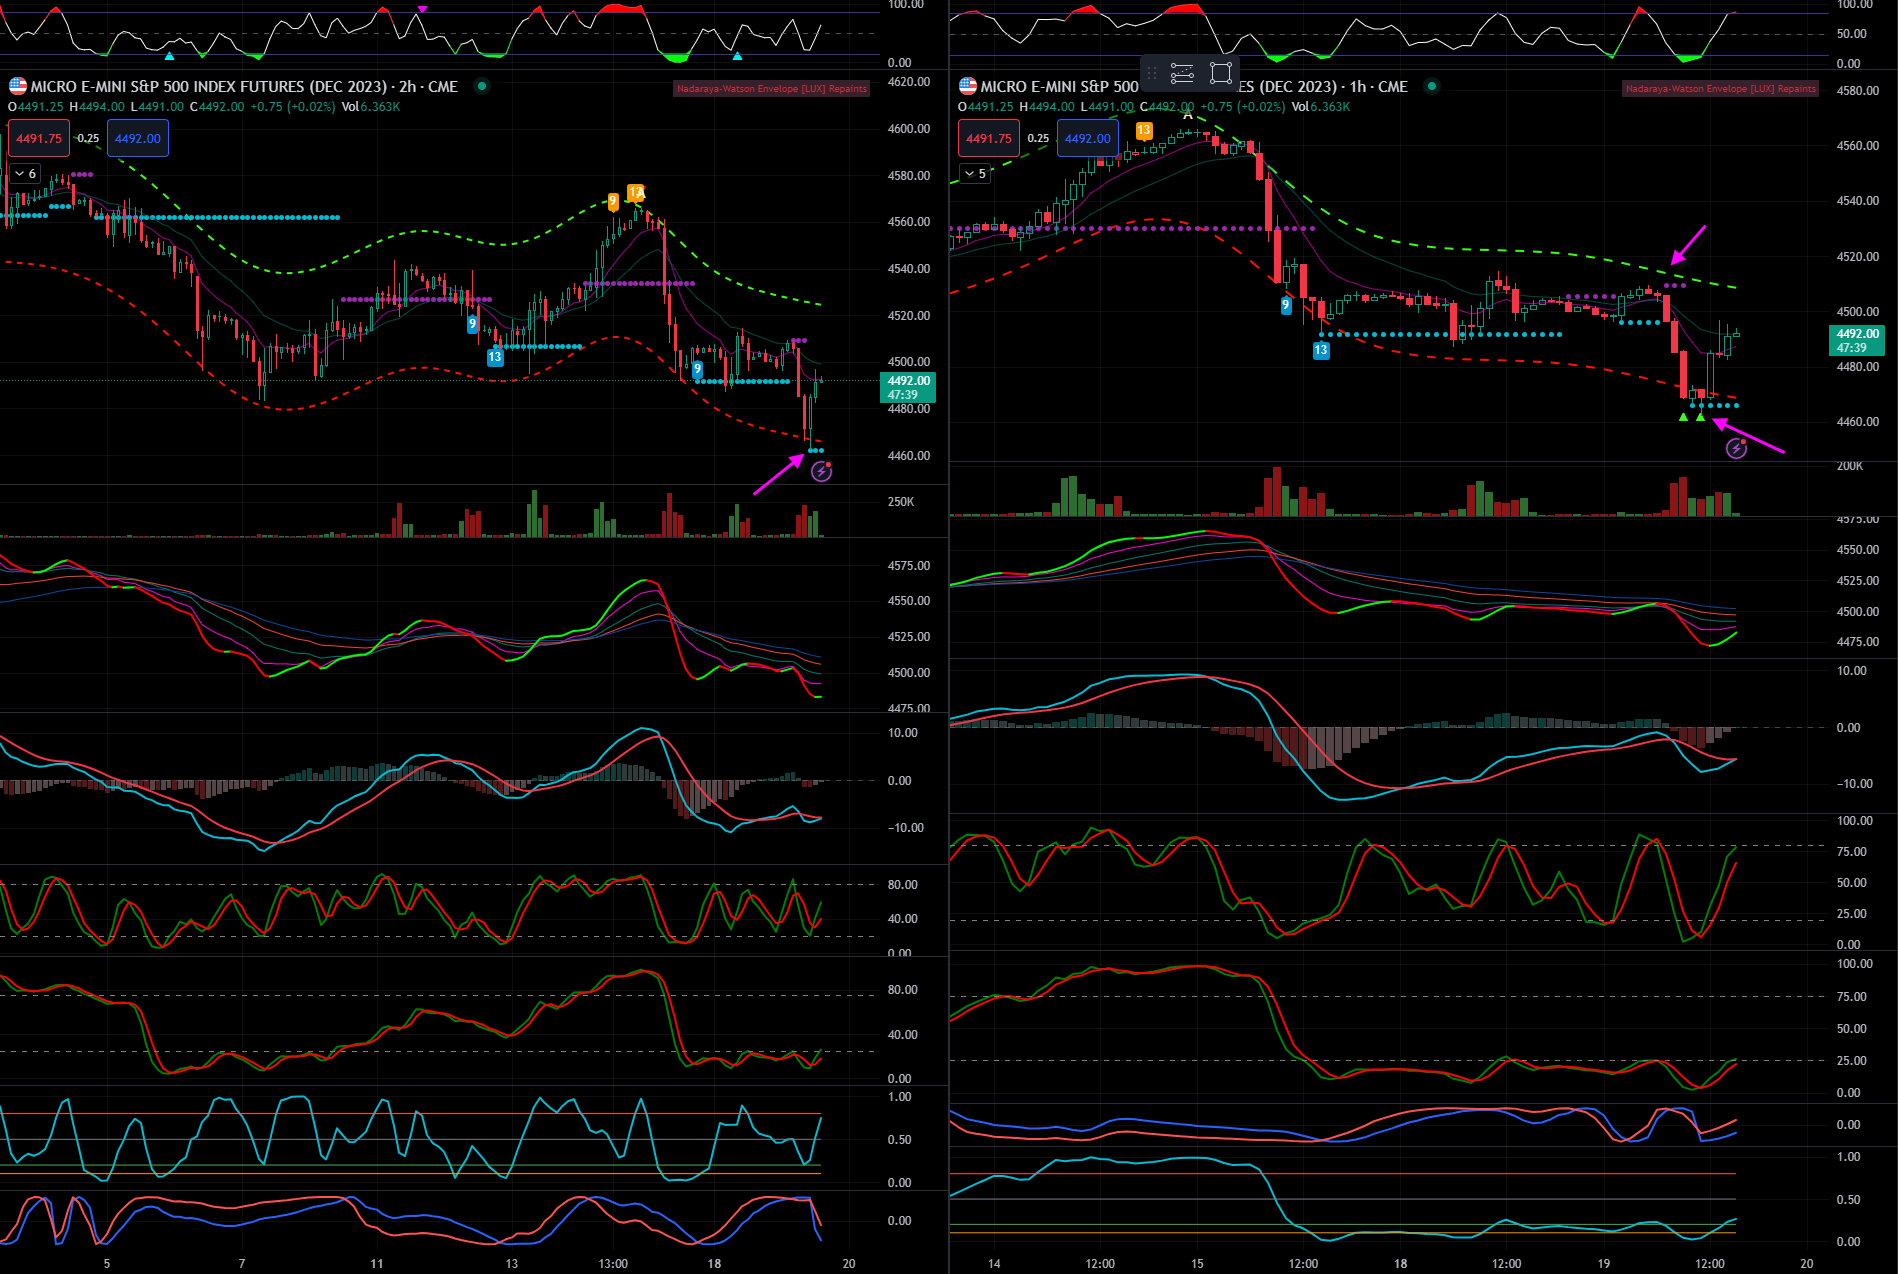Click date 19 on 1h time axis

(x=1603, y=1264)
